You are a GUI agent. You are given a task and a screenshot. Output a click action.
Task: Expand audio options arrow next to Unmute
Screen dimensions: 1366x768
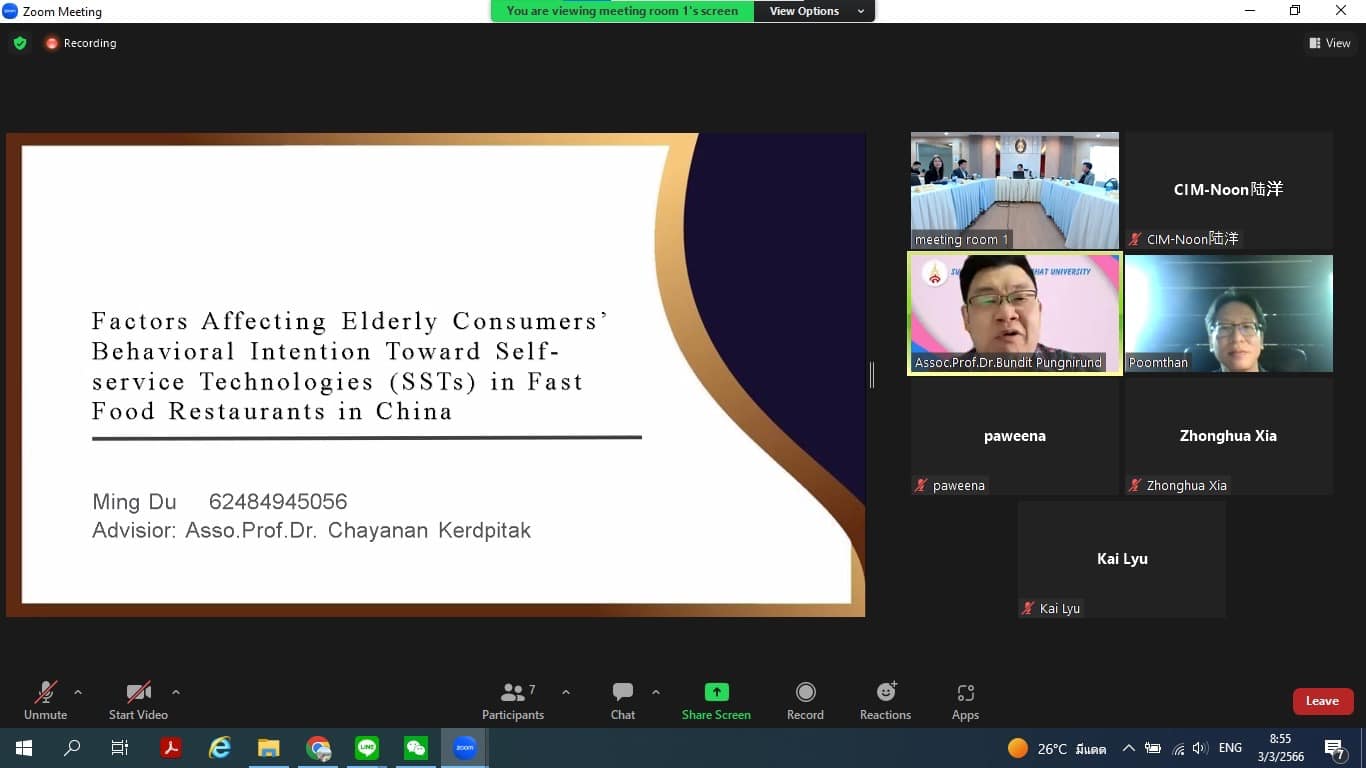pyautogui.click(x=78, y=692)
